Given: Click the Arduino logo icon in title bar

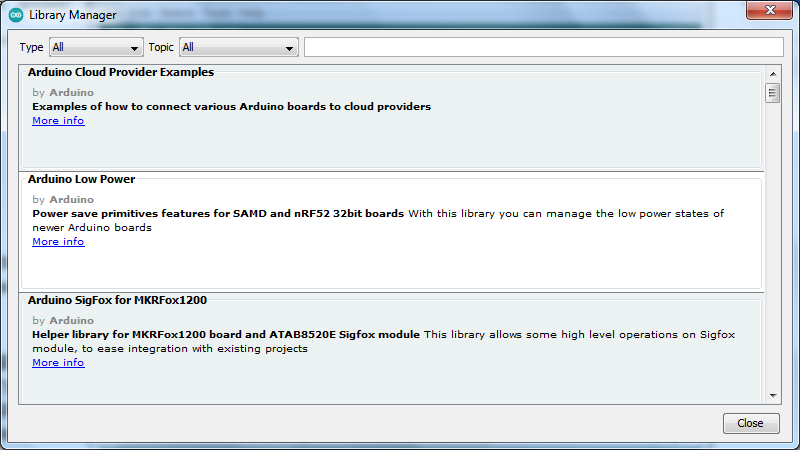Looking at the screenshot, I should pos(16,15).
